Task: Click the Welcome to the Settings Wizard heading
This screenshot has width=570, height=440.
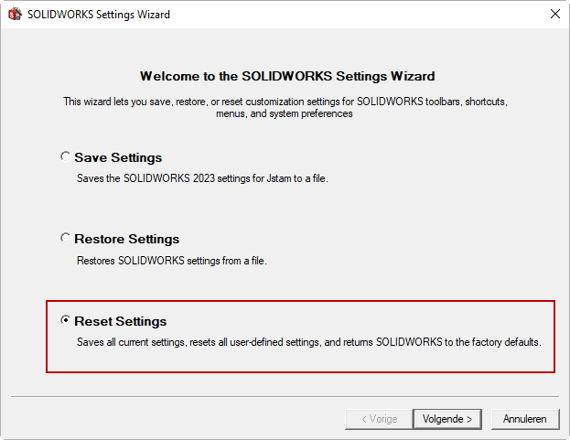Action: [288, 76]
